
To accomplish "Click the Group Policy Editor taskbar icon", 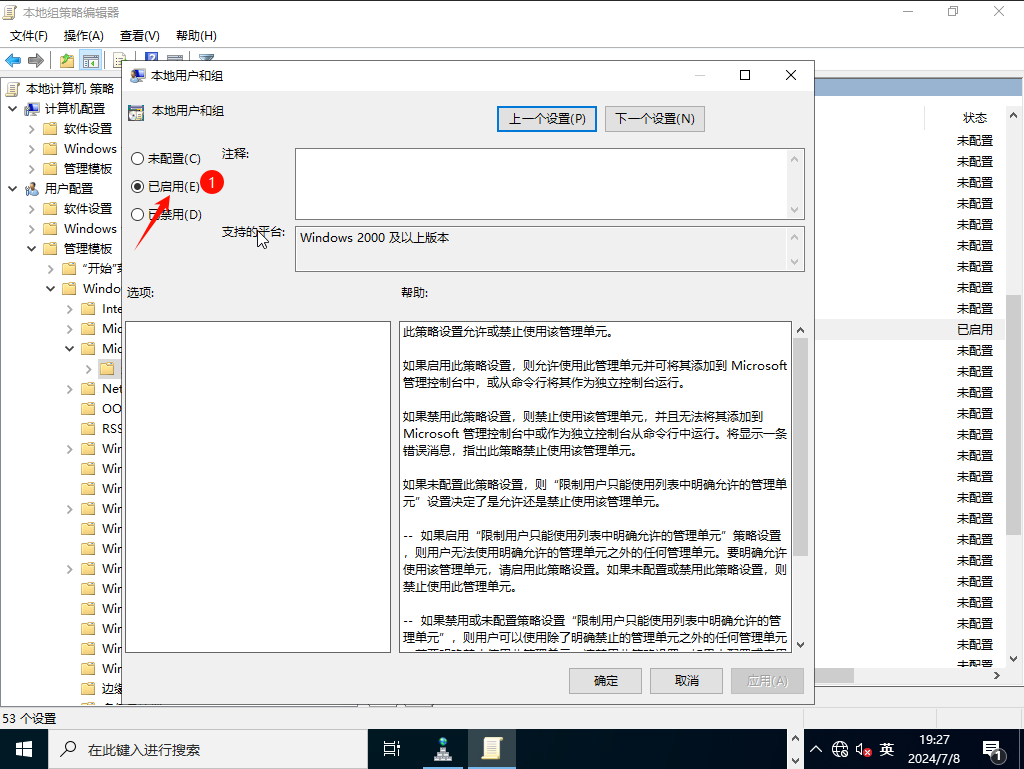I will click(x=492, y=749).
